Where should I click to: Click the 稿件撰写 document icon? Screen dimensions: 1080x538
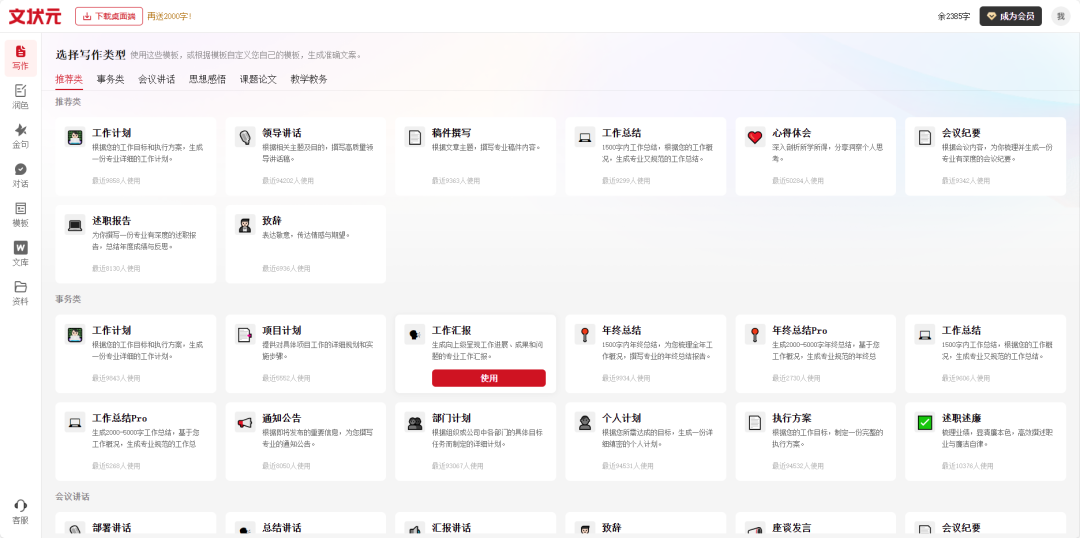pyautogui.click(x=415, y=136)
